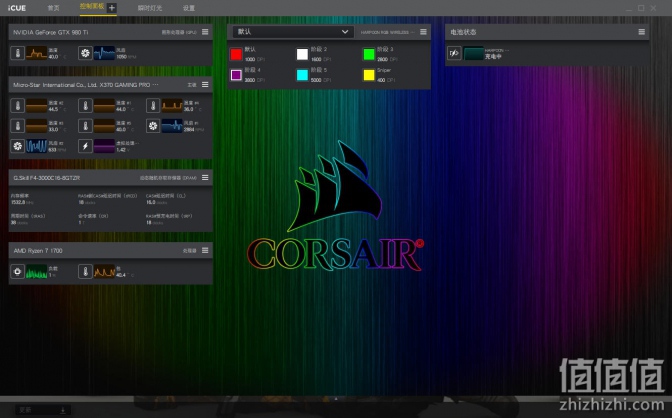This screenshot has width=672, height=418.
Task: Open the HARPOON RGB WIRELESS panel menu
Action: point(423,32)
